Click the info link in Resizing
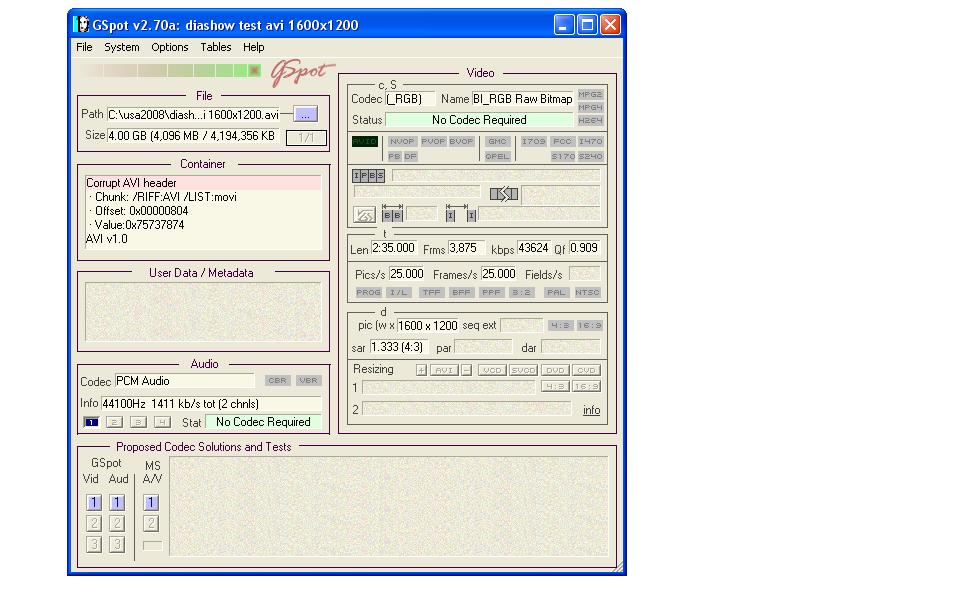The image size is (960, 600). (591, 410)
